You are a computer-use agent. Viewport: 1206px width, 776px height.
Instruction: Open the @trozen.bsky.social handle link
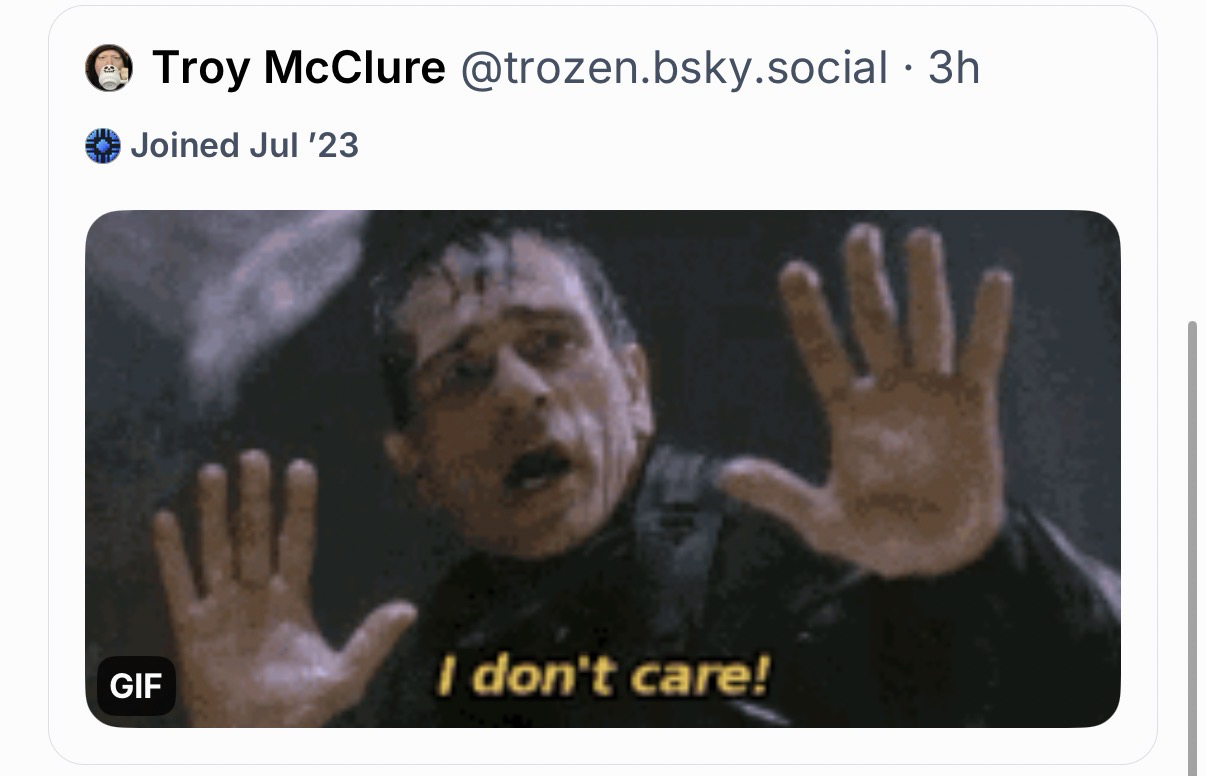pyautogui.click(x=673, y=68)
